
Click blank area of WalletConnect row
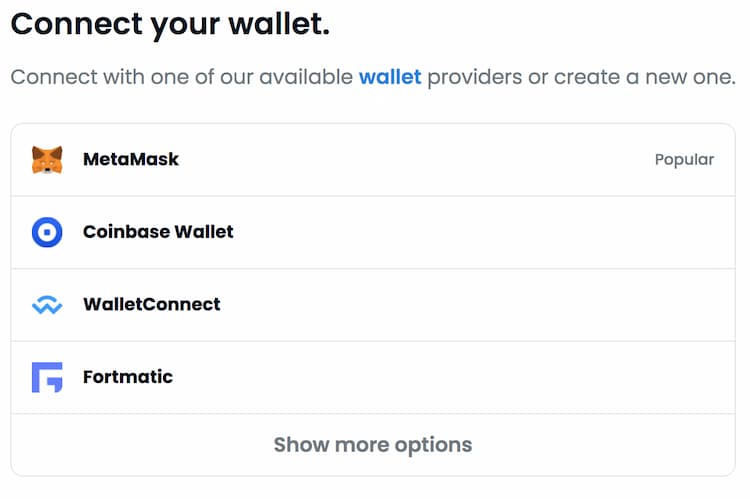478,305
